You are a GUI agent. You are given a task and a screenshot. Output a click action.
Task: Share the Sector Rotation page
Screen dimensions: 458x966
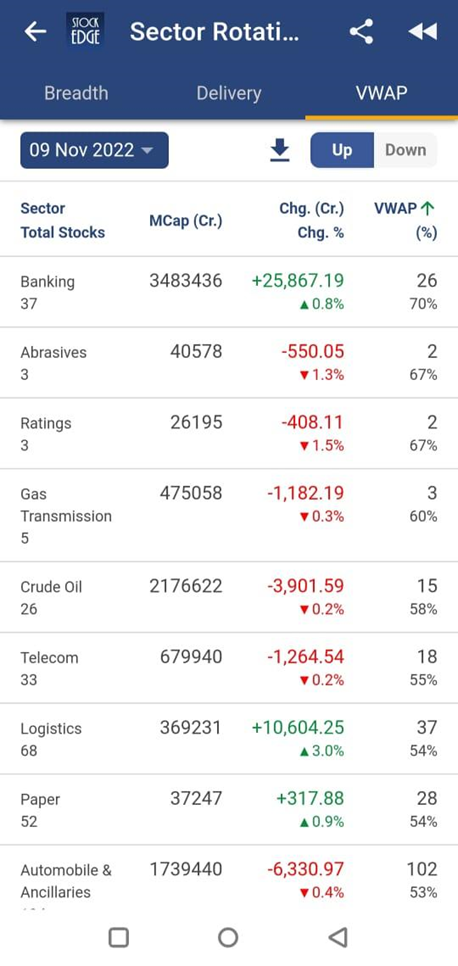361,31
